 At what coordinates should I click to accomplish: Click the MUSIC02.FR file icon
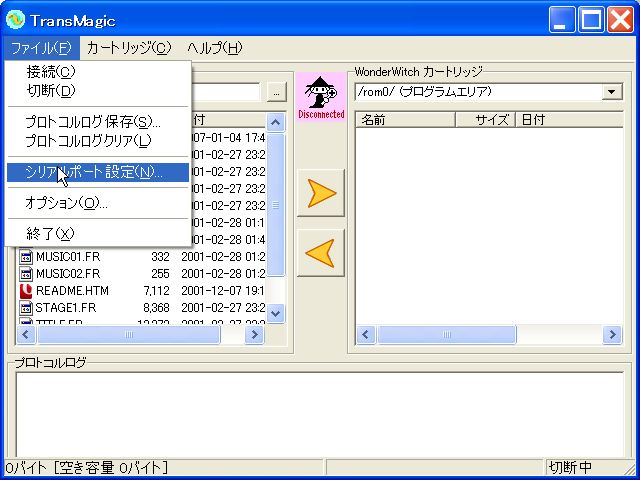(x=26, y=274)
